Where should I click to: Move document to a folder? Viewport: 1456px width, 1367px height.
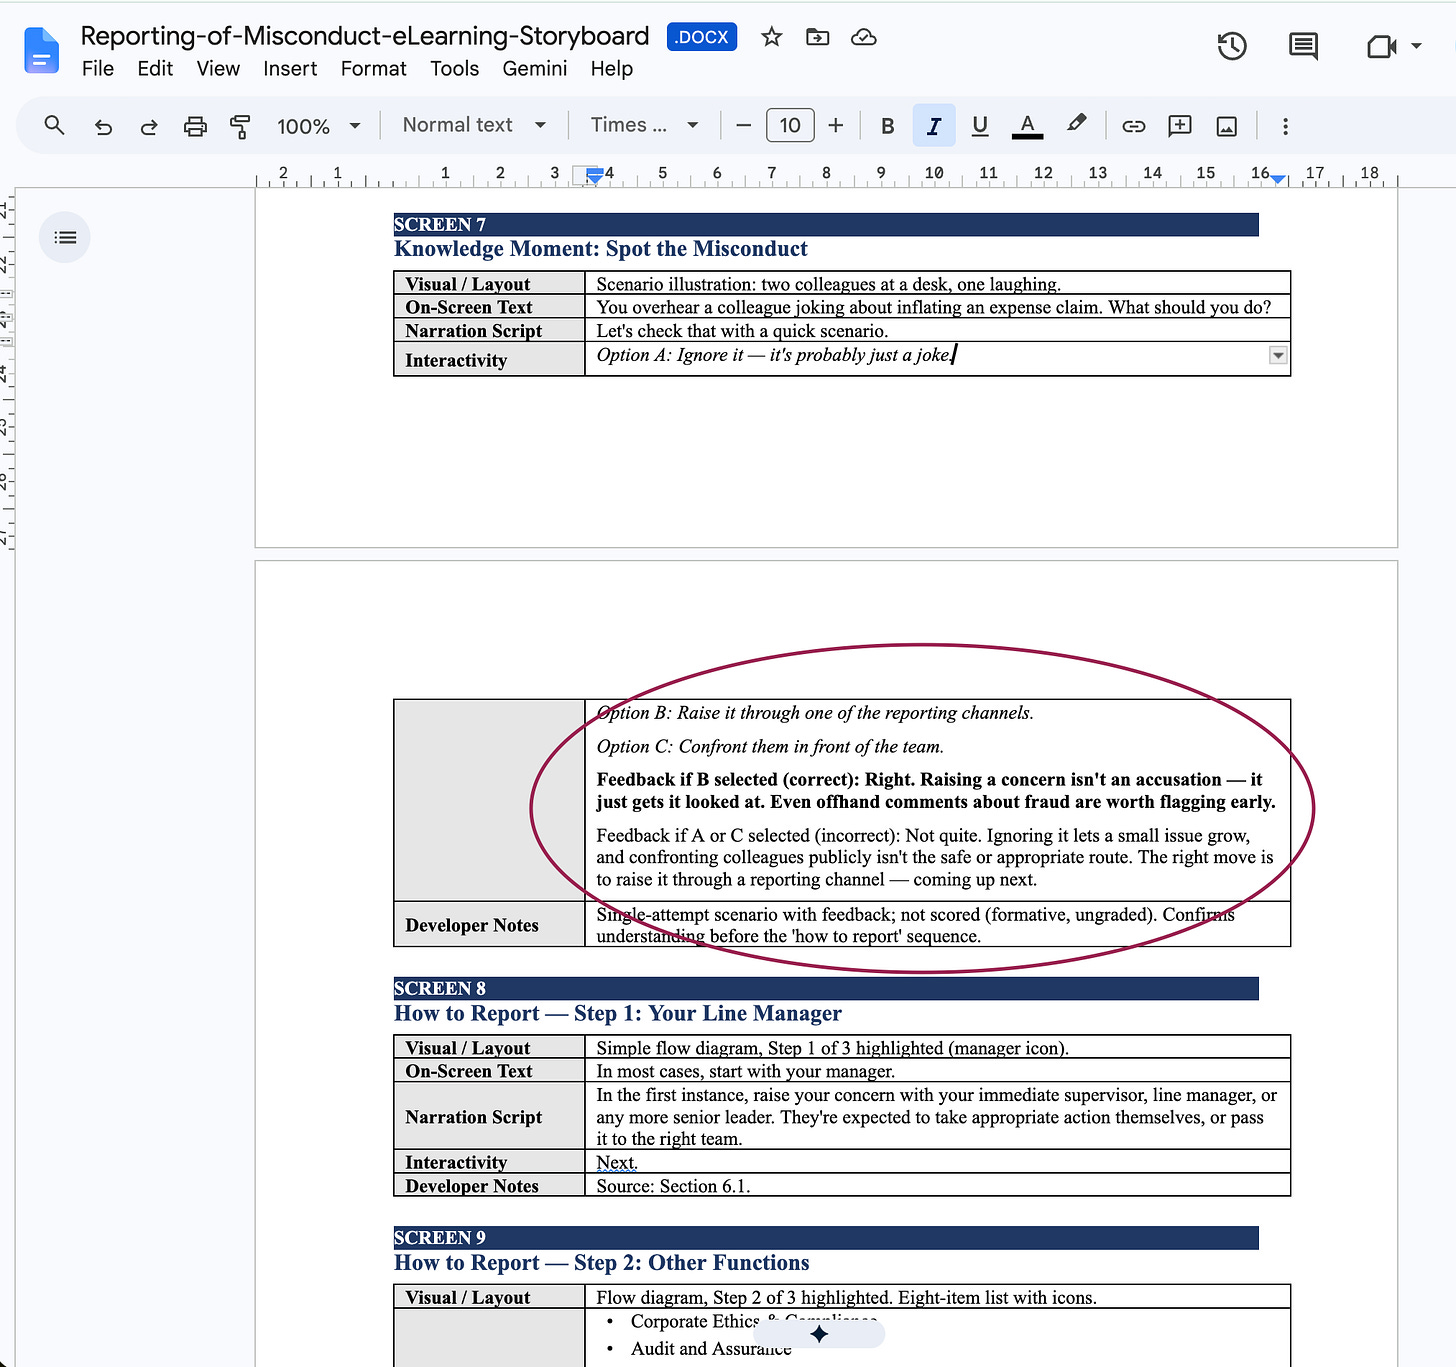point(818,37)
